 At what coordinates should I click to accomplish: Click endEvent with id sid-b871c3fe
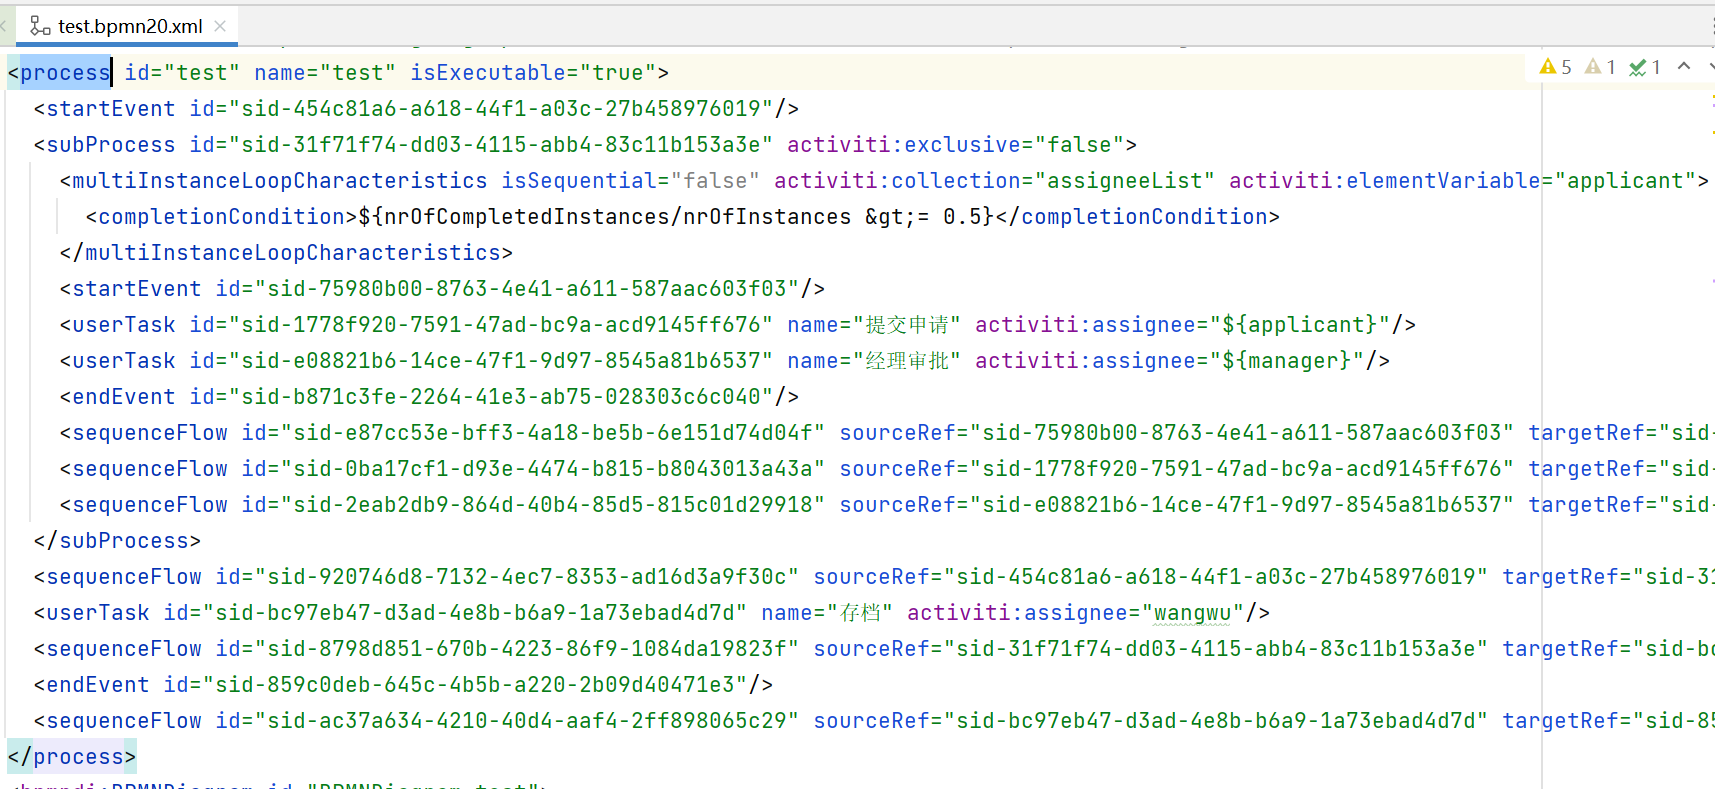tap(429, 397)
